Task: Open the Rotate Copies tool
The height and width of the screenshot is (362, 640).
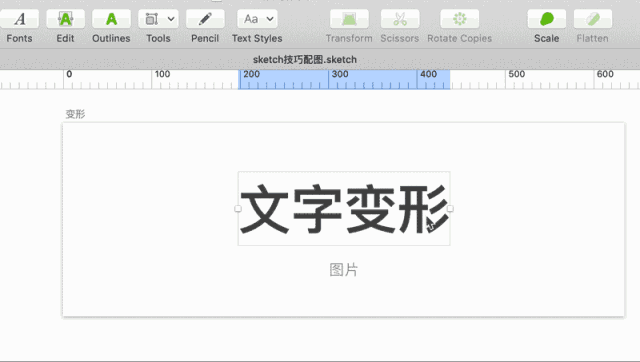Action: coord(460,19)
